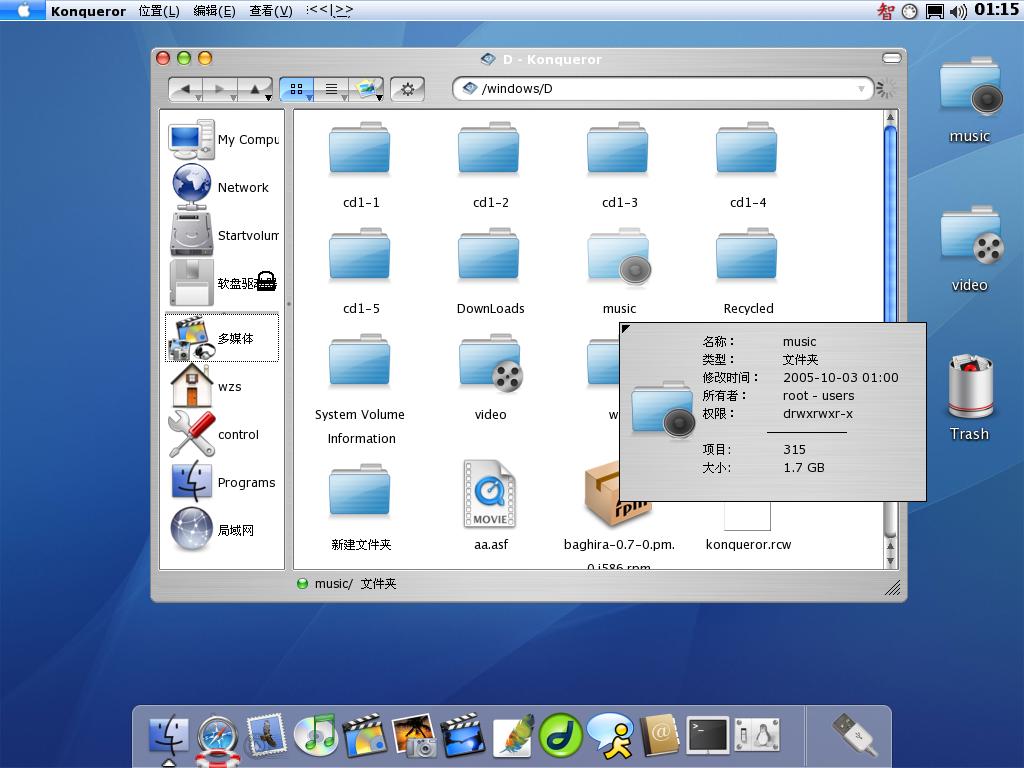Select the cd1-1 folder

pos(360,165)
